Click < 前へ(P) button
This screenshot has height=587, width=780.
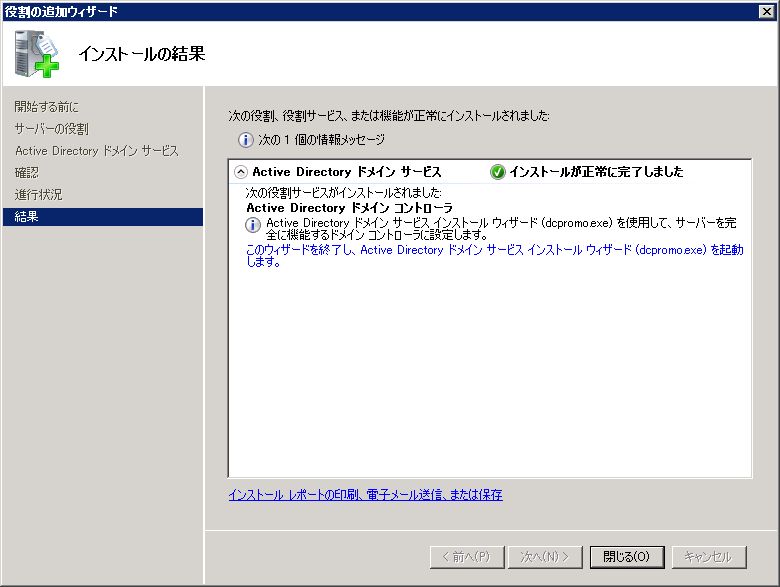(467, 557)
